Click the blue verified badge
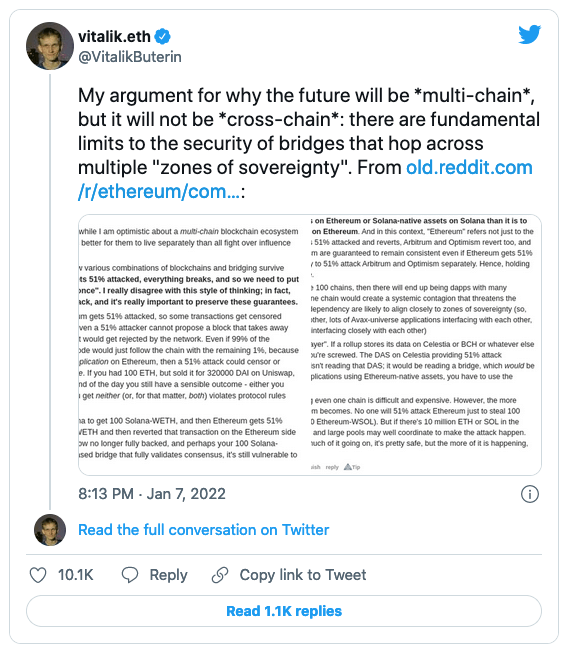The width and height of the screenshot is (567, 653). pyautogui.click(x=162, y=37)
